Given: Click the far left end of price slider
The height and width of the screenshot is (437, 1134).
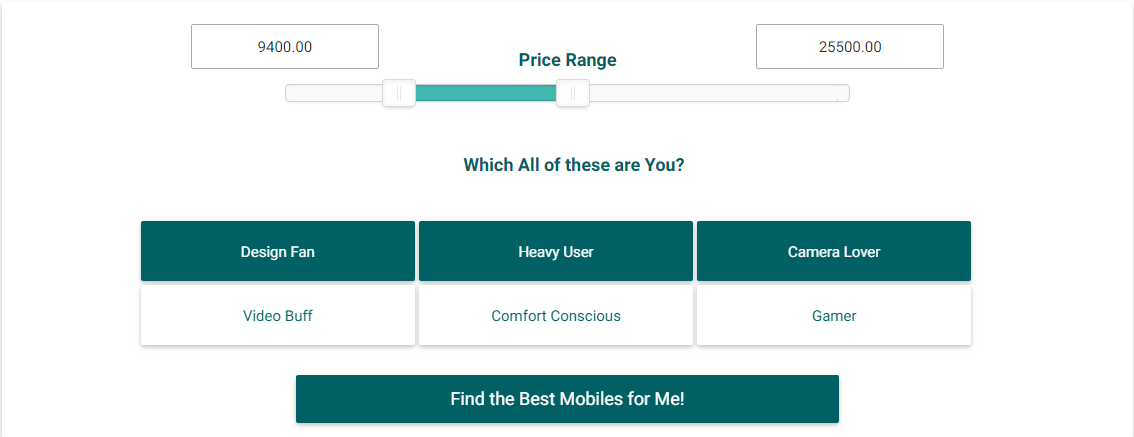Looking at the screenshot, I should pos(290,93).
